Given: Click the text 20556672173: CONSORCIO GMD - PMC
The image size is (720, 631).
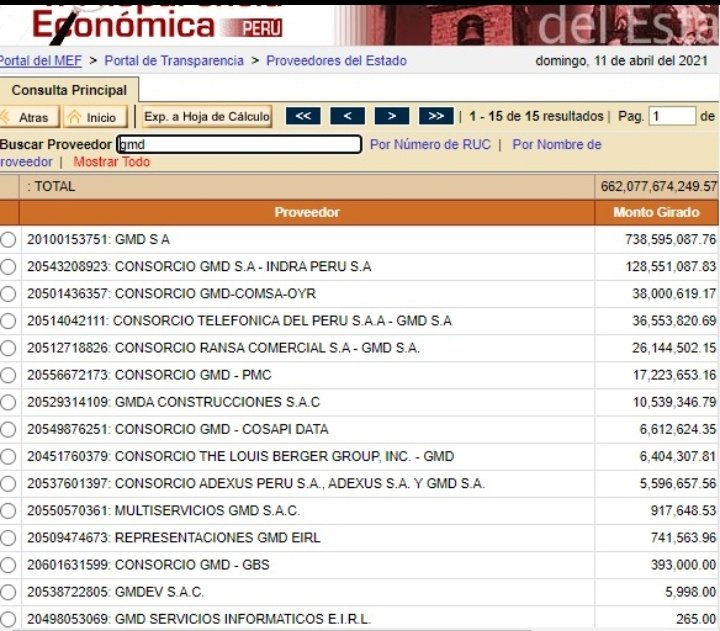Looking at the screenshot, I should tap(149, 375).
